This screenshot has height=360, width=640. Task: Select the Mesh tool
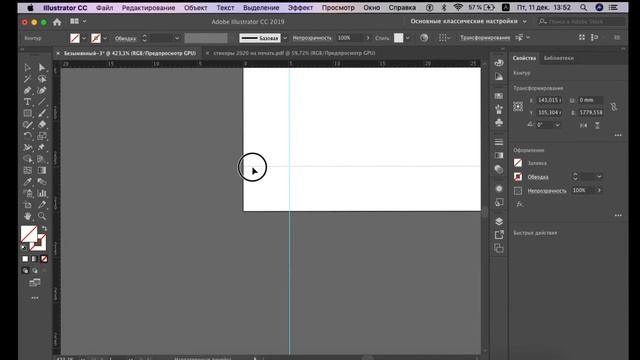tap(27, 170)
